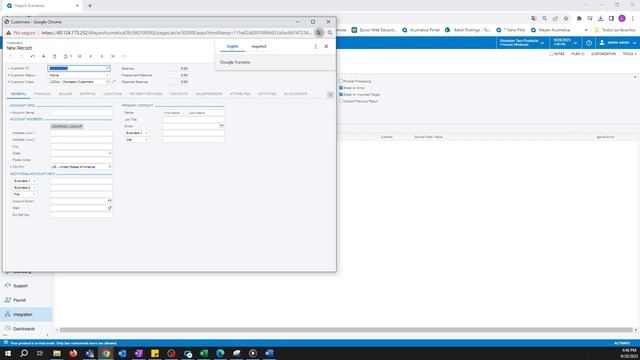Viewport: 640px width, 360px height.
Task: Open the Google Translate icon in background Chrome toolbar
Action: tap(533, 18)
